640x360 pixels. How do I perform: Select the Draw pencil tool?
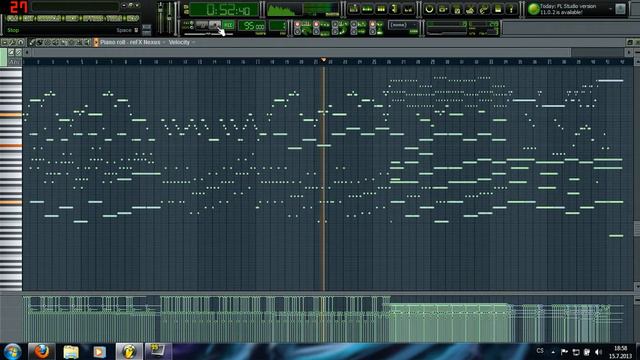(x=32, y=42)
